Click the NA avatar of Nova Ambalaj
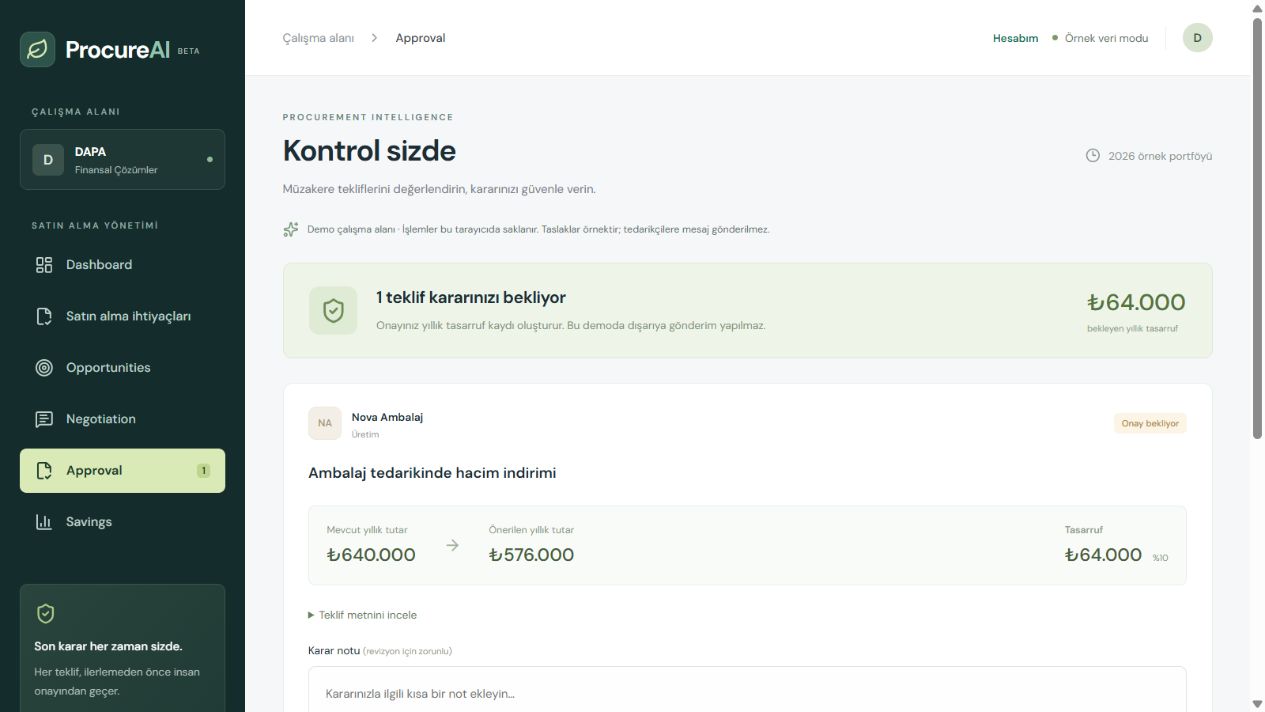 point(325,423)
